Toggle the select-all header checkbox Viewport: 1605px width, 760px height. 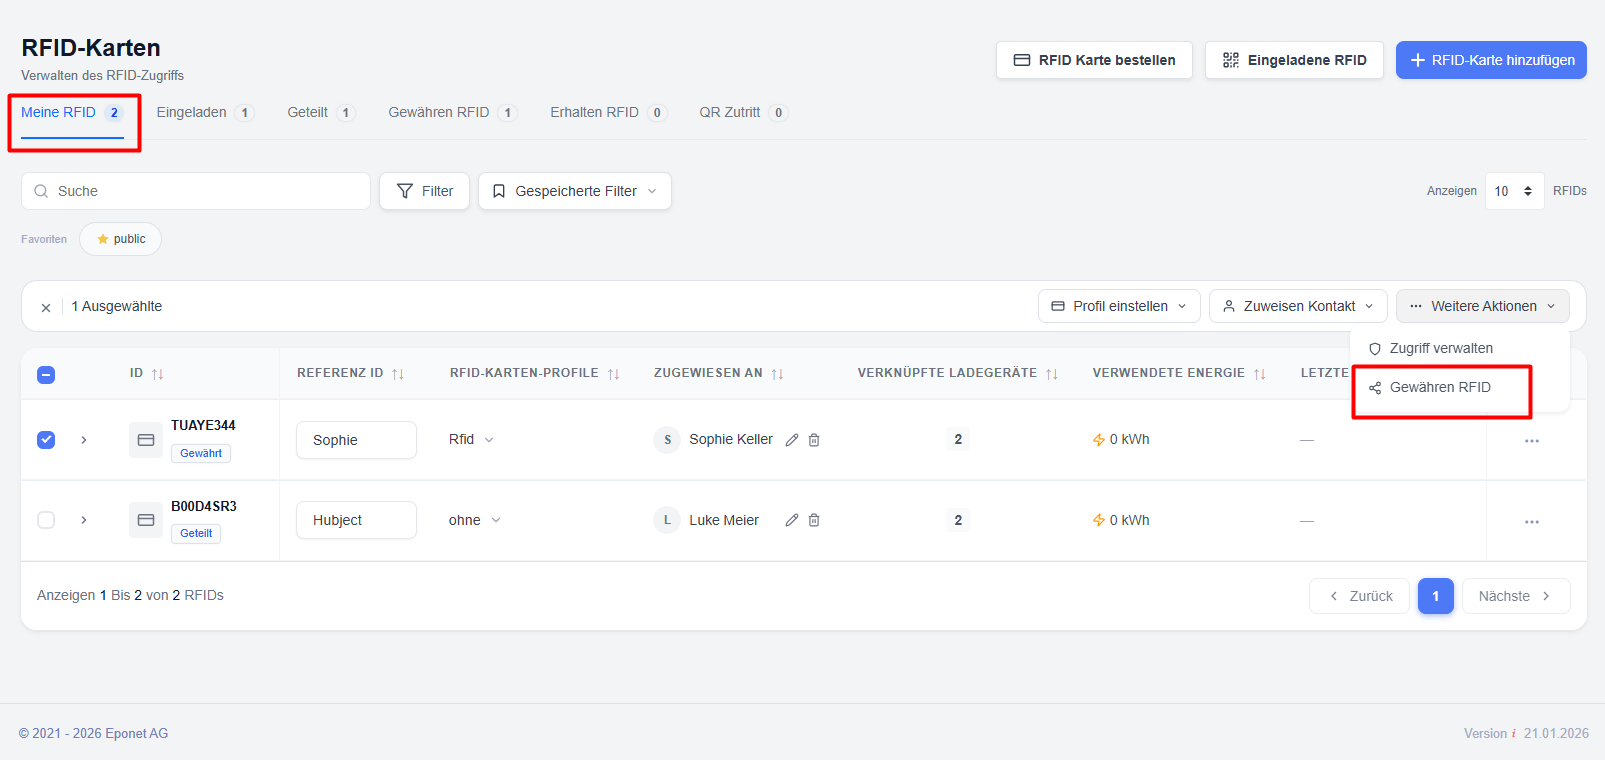[x=46, y=375]
